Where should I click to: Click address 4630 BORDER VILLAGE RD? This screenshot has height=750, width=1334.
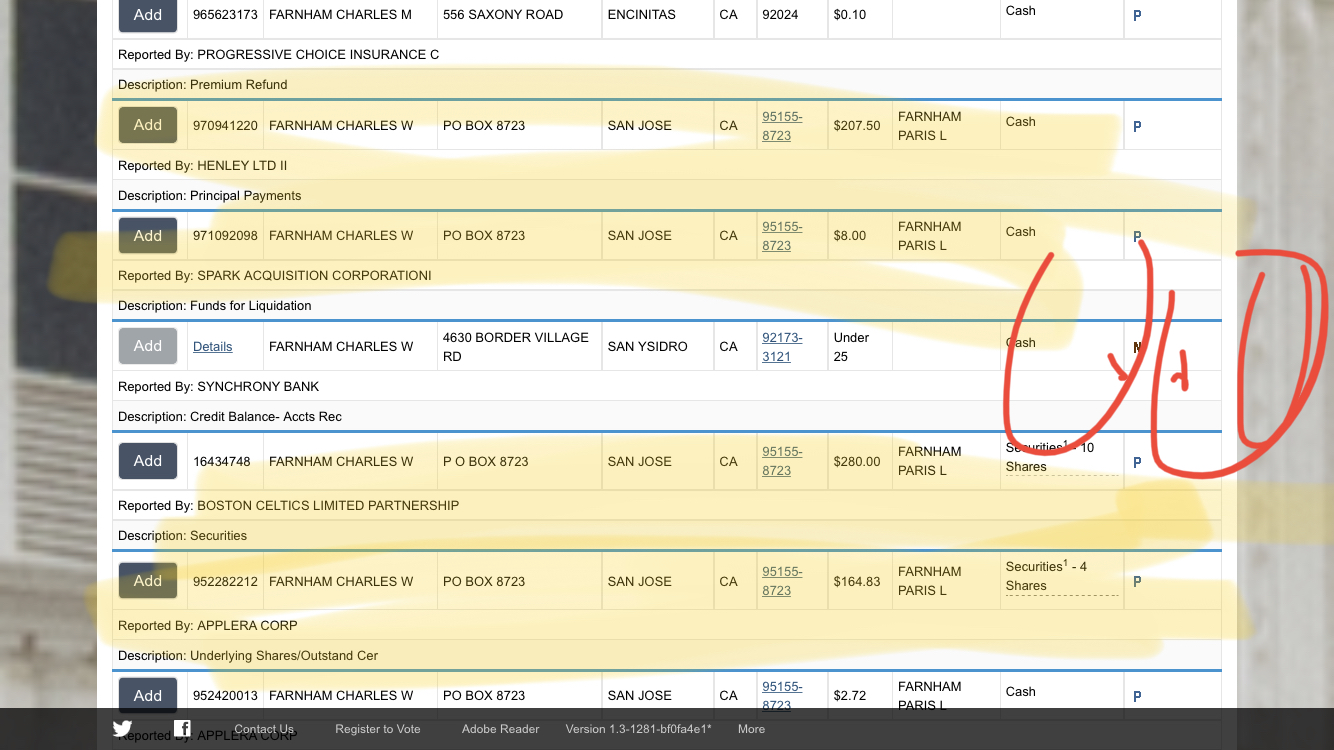[516, 346]
